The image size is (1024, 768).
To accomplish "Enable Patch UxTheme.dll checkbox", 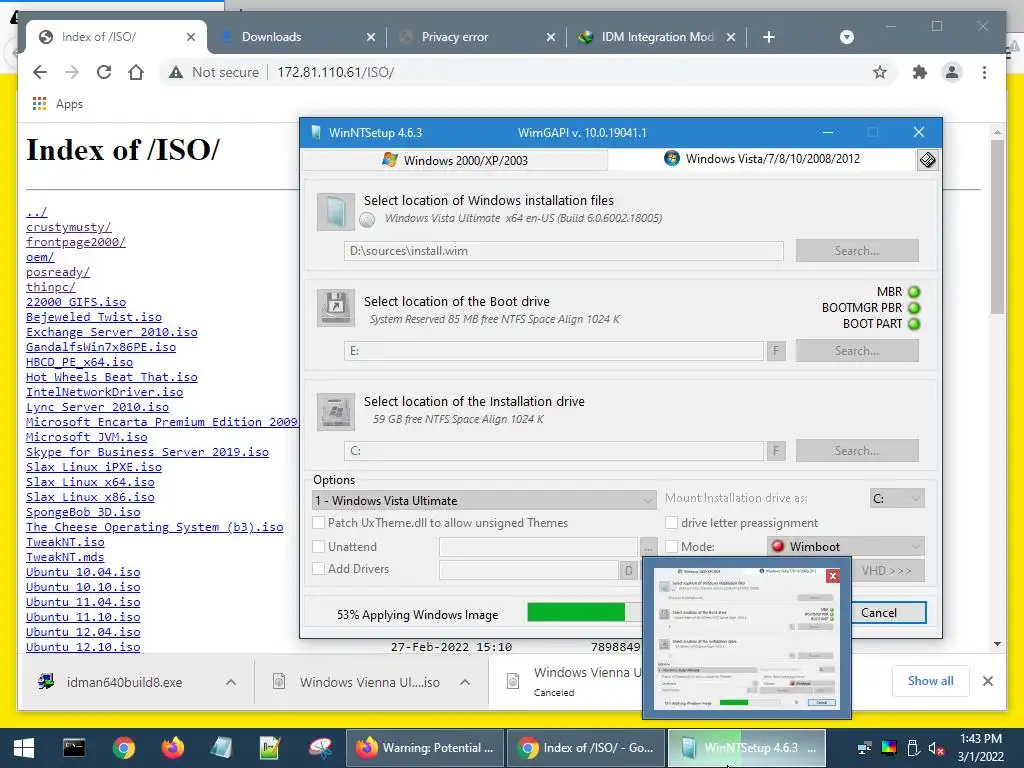I will (319, 522).
